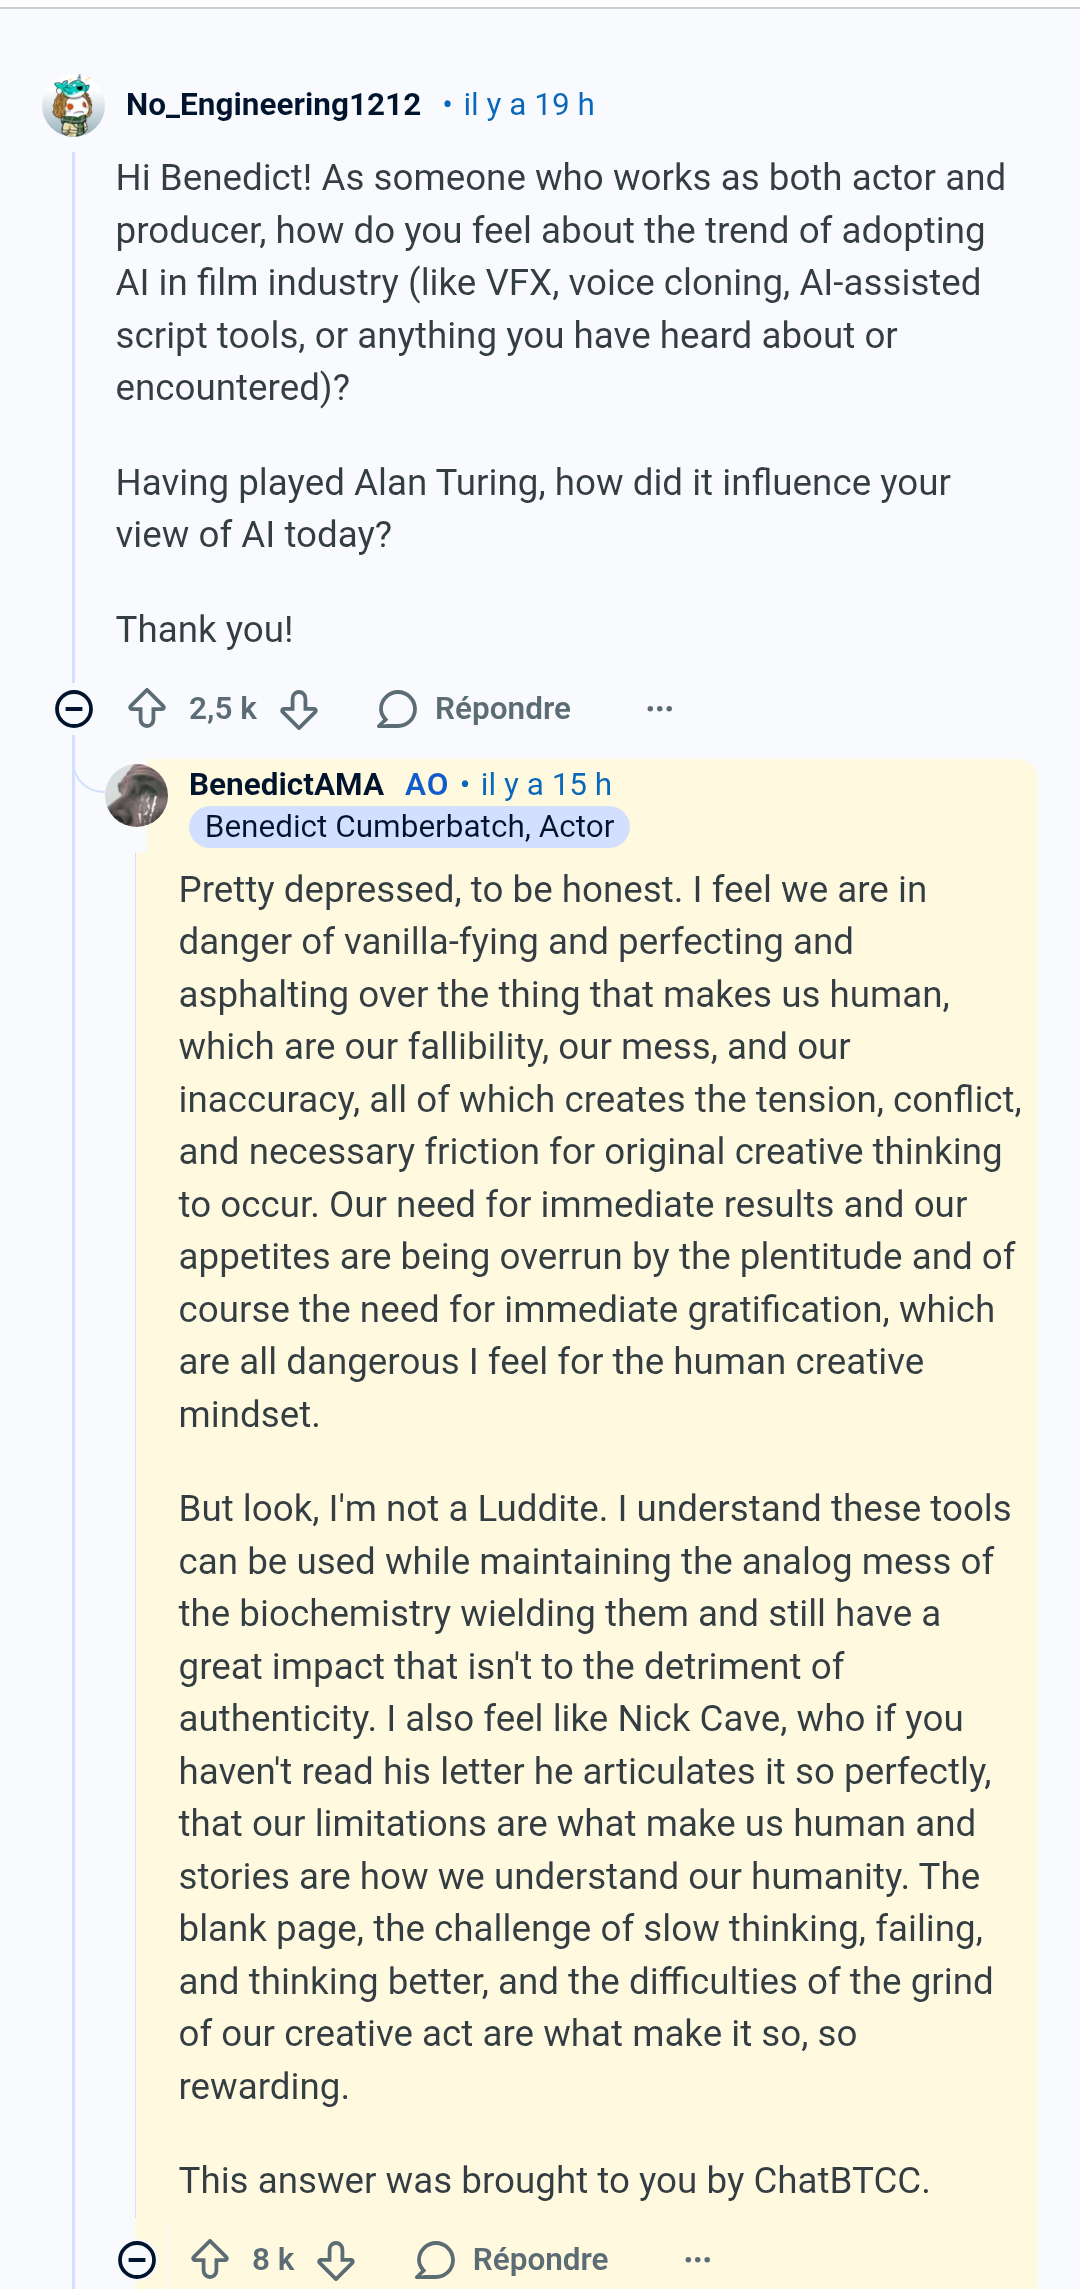Screen dimensions: 1080x2289
Task: Upvote BenedictAMA's reply comment
Action: point(210,2259)
